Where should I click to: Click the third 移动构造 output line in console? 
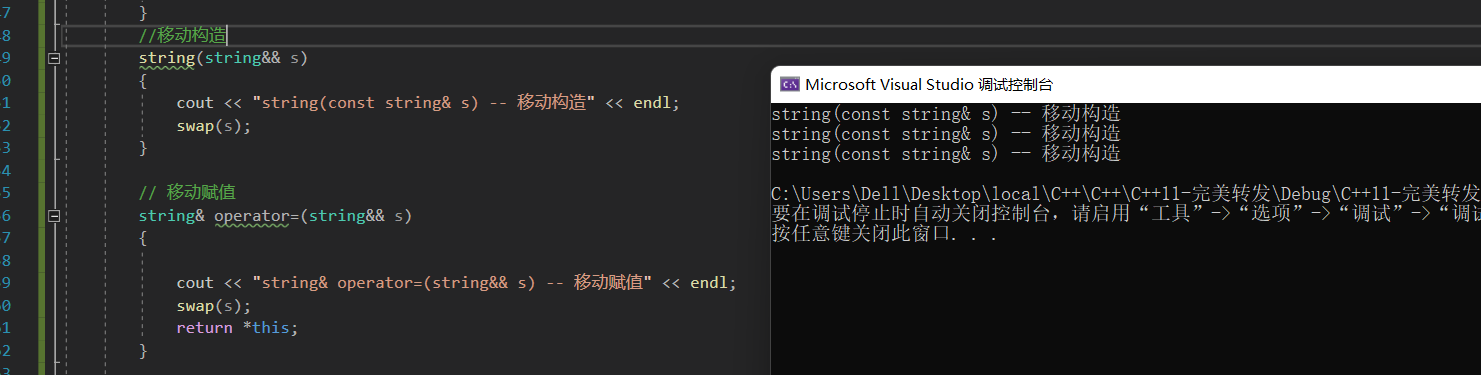tap(946, 154)
